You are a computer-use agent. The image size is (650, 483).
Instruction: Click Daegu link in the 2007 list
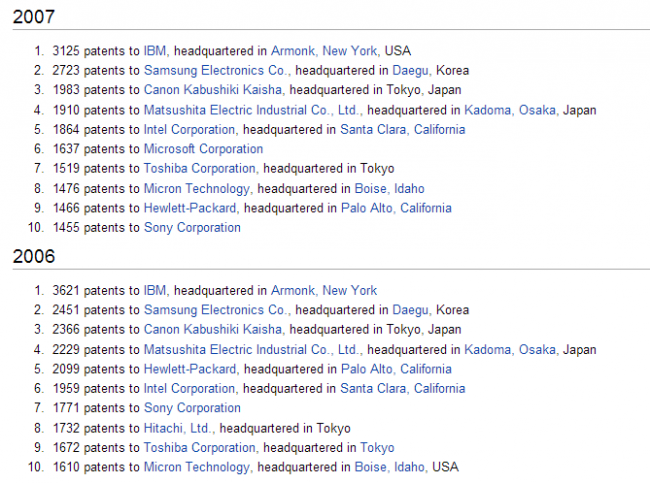coord(411,70)
